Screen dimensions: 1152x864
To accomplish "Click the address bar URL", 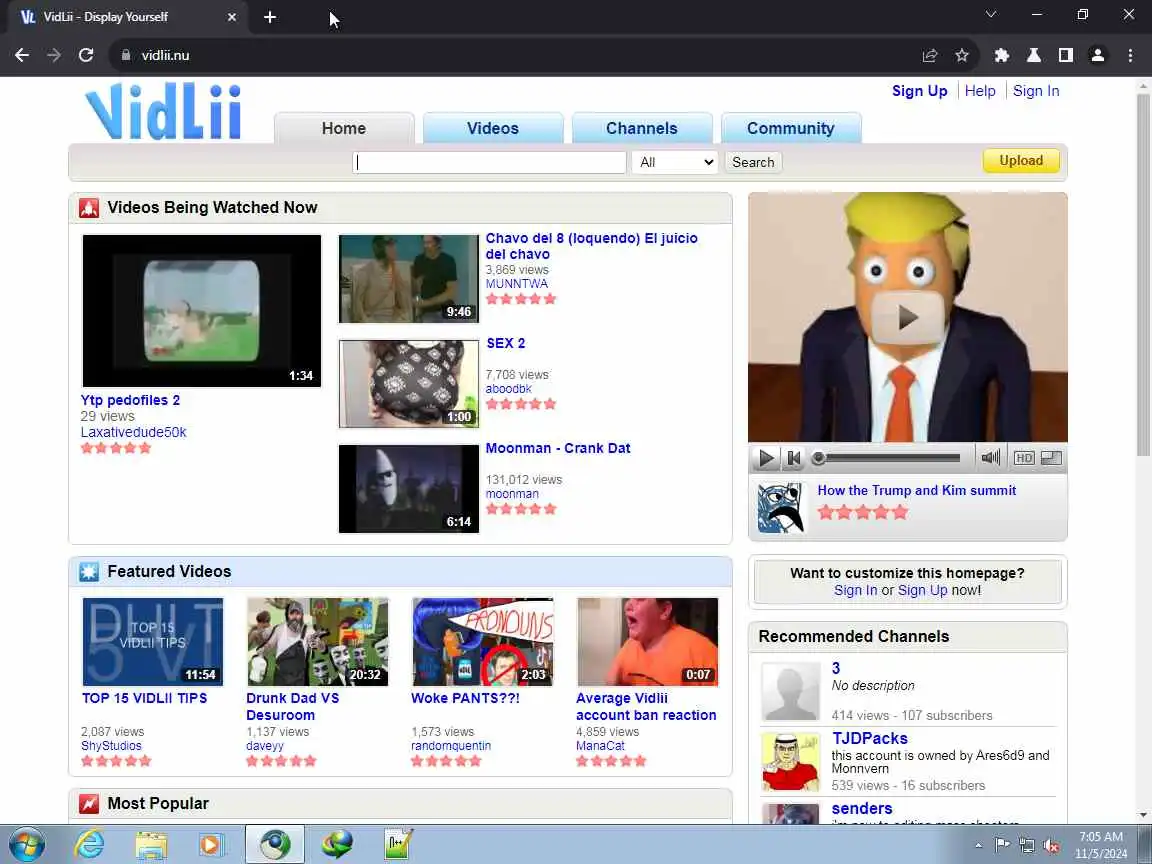I will pos(165,55).
